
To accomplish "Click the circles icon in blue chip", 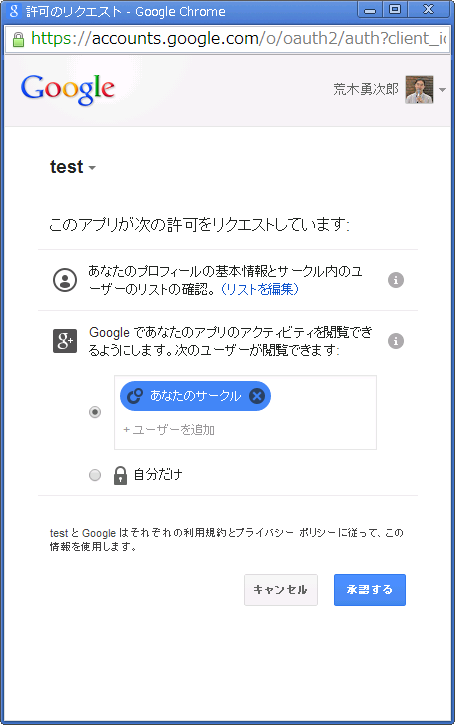I will [135, 396].
